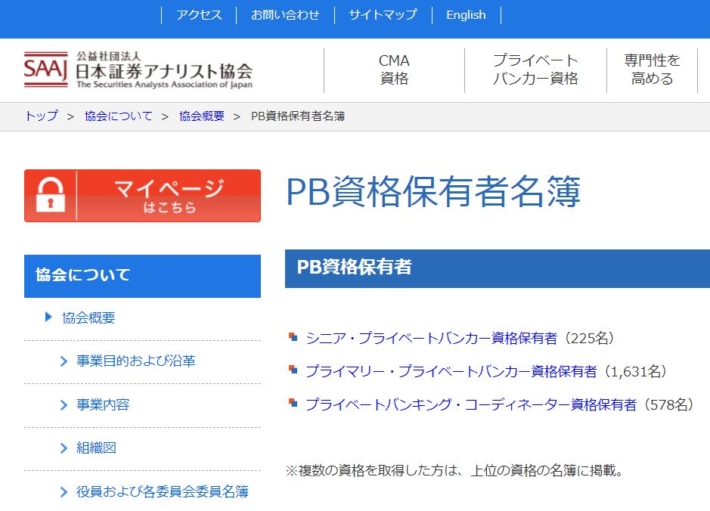Open シニア・プライベートバンカー資格保有者 list
The height and width of the screenshot is (511, 710).
(432, 338)
